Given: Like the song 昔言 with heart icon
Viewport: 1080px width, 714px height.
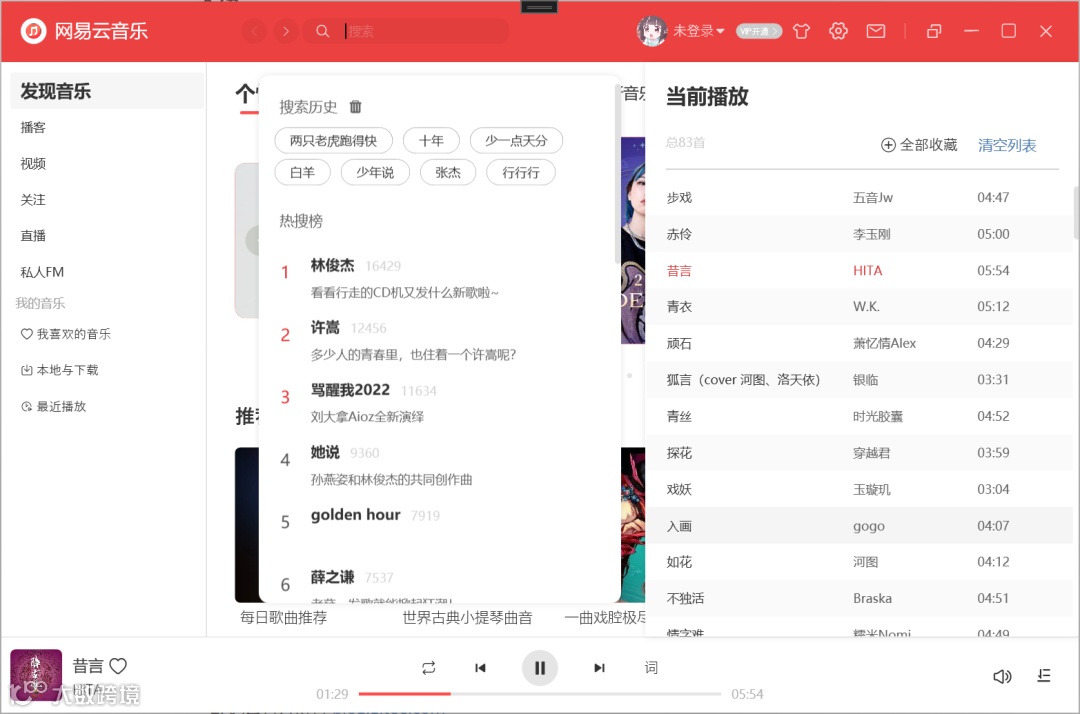Looking at the screenshot, I should coord(118,666).
